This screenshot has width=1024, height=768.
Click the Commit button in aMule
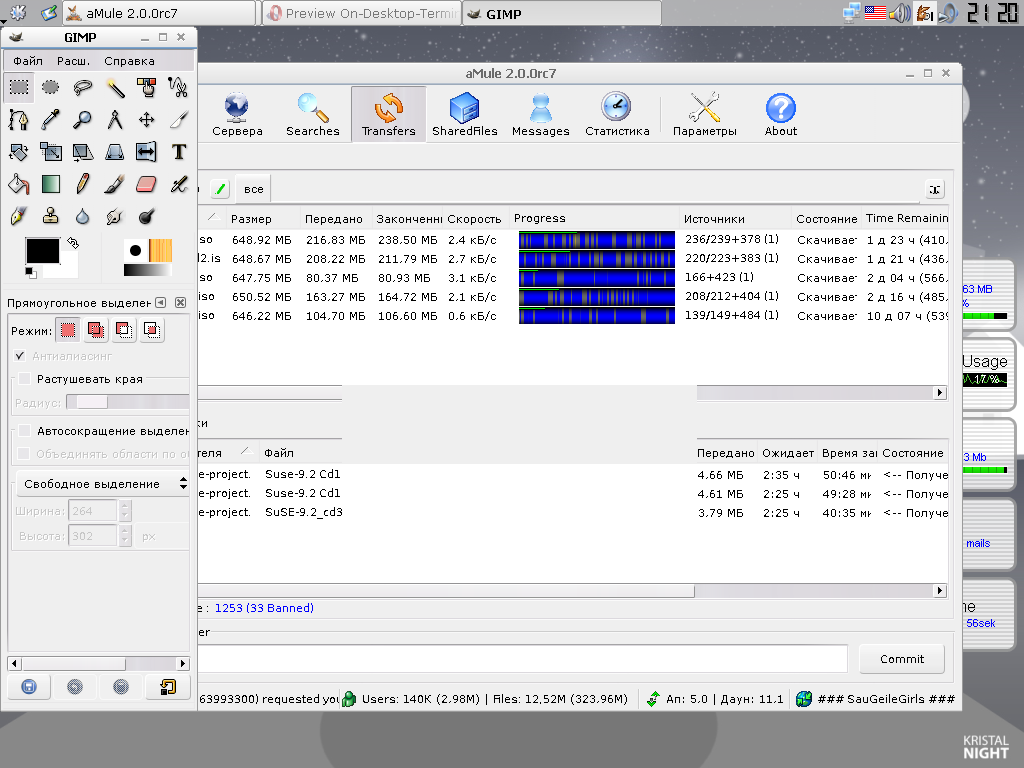(x=902, y=659)
